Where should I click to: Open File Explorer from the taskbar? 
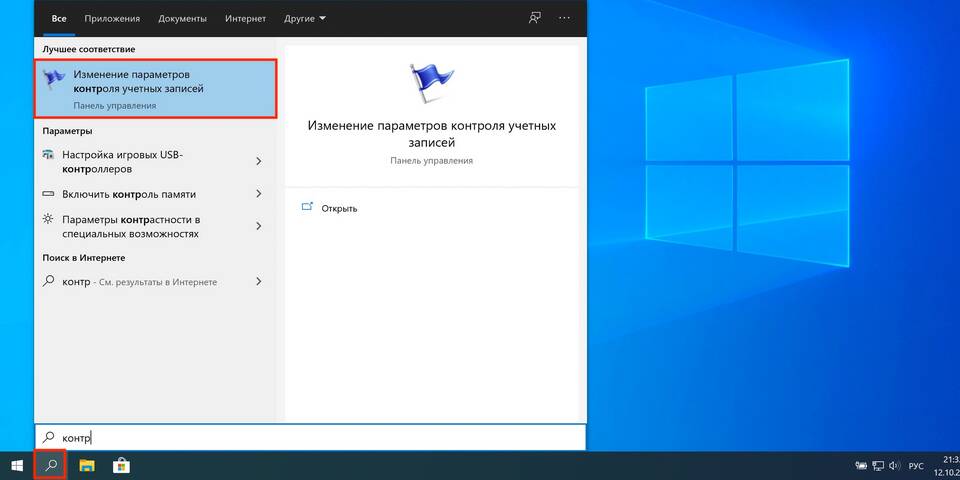pyautogui.click(x=87, y=465)
